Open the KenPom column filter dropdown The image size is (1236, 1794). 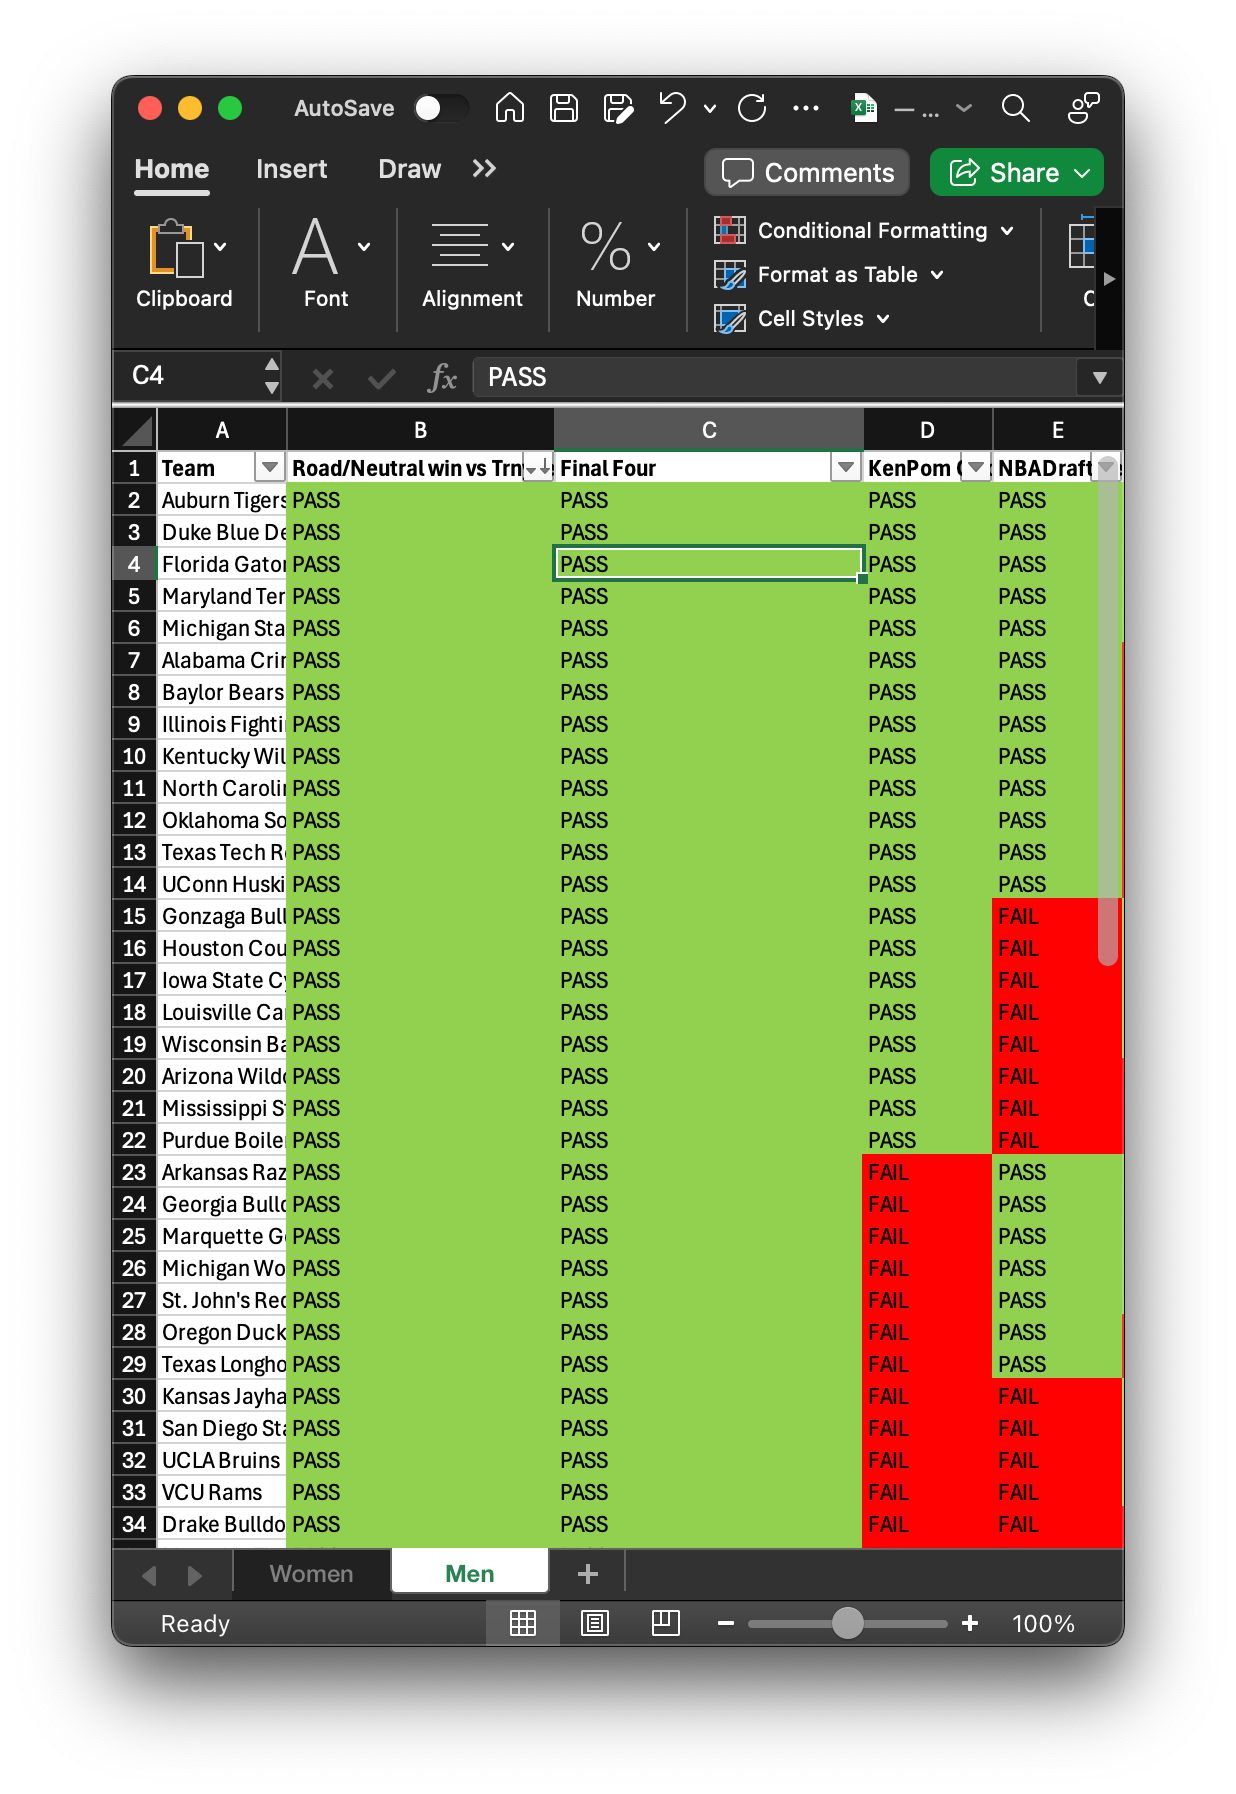pyautogui.click(x=976, y=467)
